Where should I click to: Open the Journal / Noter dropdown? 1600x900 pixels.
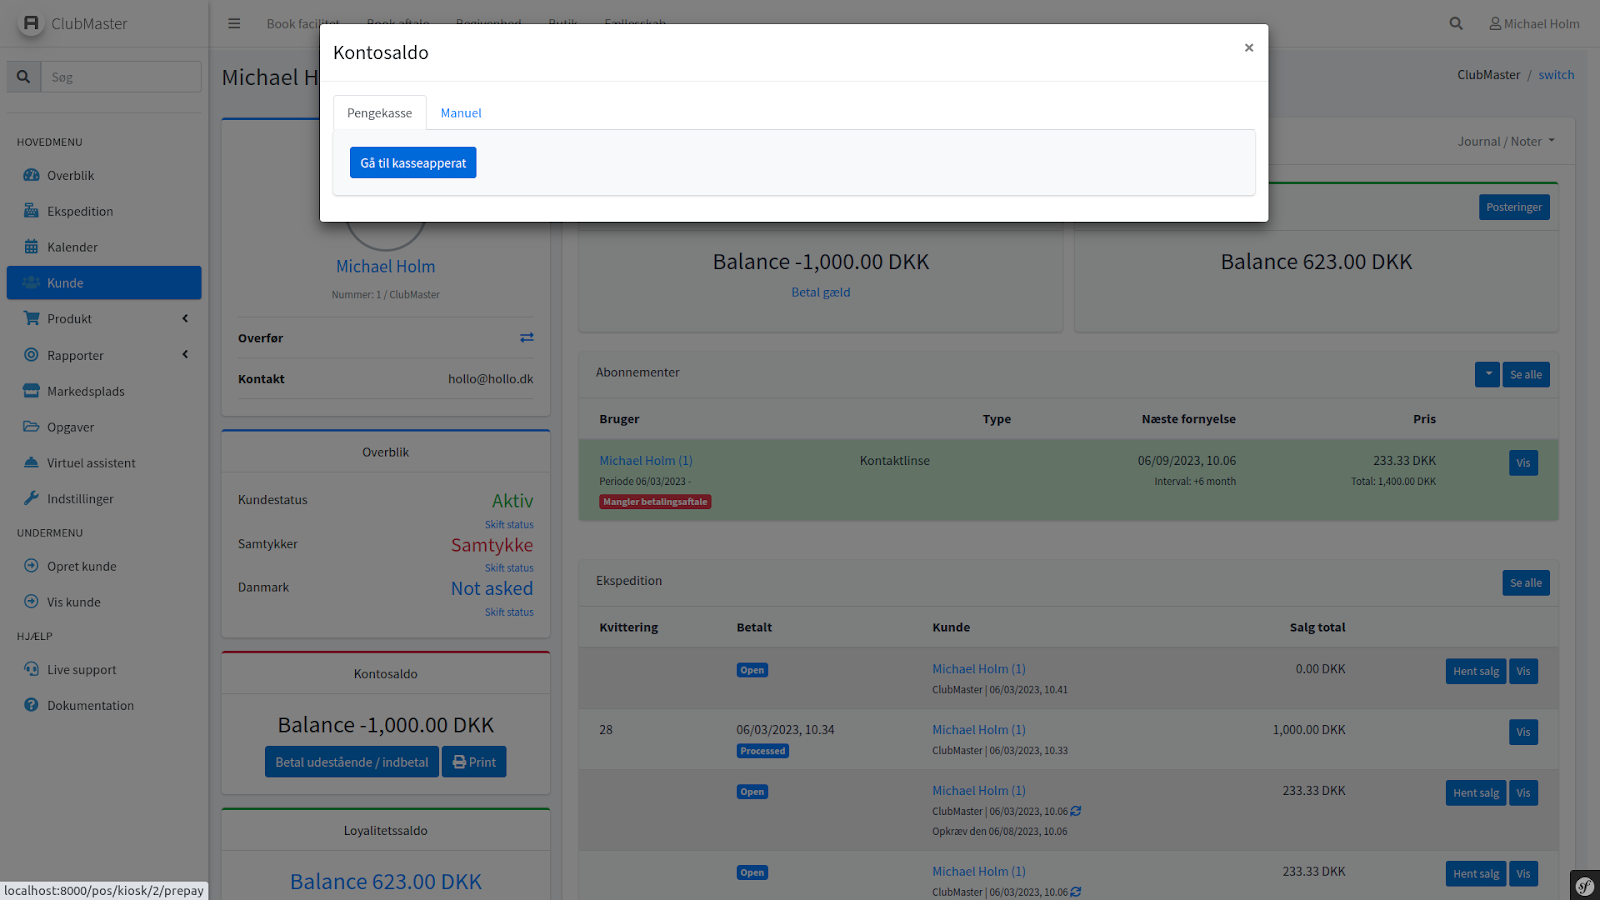pos(1505,142)
